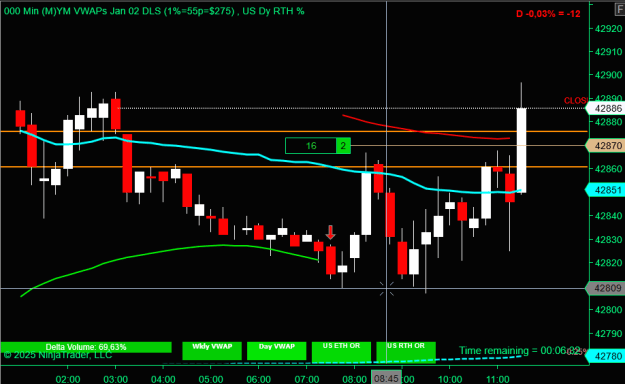The width and height of the screenshot is (625, 384).
Task: Select the tall white last candle body
Action: click(x=521, y=150)
